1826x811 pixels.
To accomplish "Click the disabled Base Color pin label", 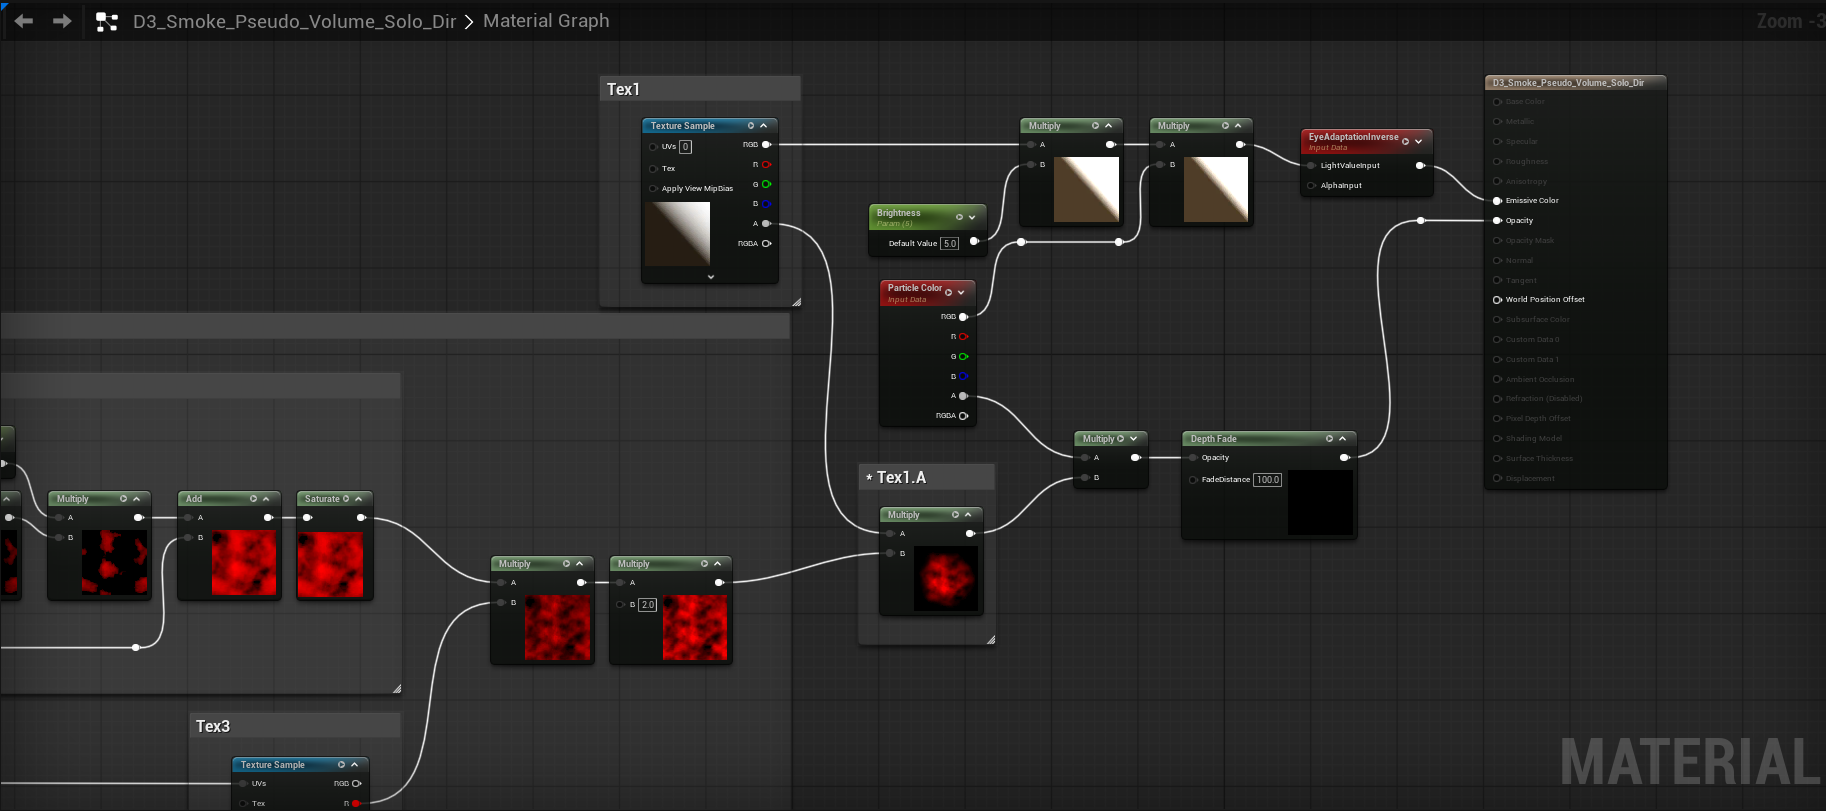I will pos(1525,102).
